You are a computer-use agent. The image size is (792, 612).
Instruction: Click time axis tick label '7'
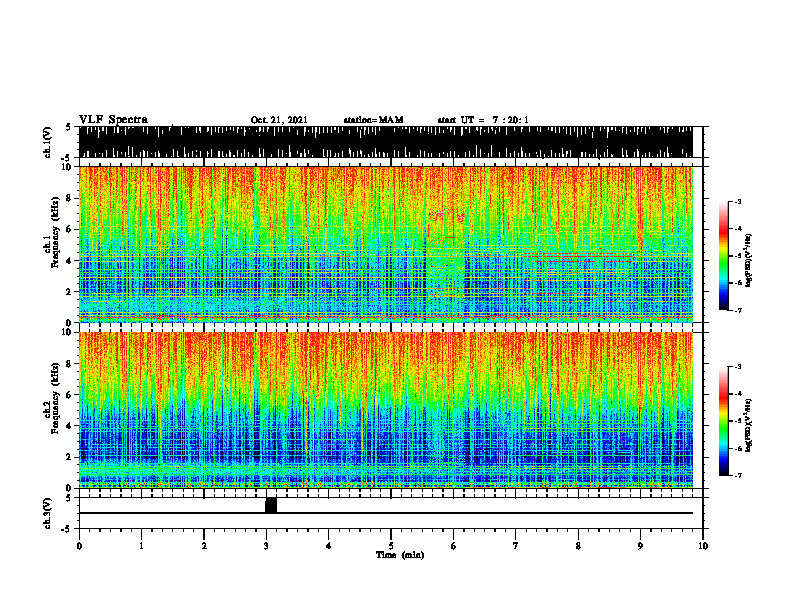coord(516,546)
